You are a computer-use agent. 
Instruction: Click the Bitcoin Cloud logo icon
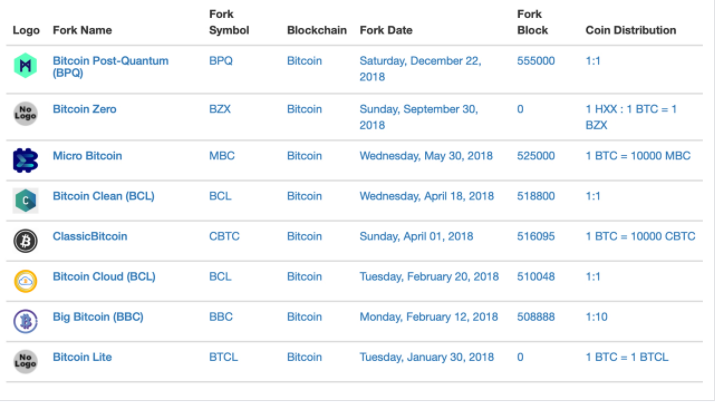click(25, 281)
